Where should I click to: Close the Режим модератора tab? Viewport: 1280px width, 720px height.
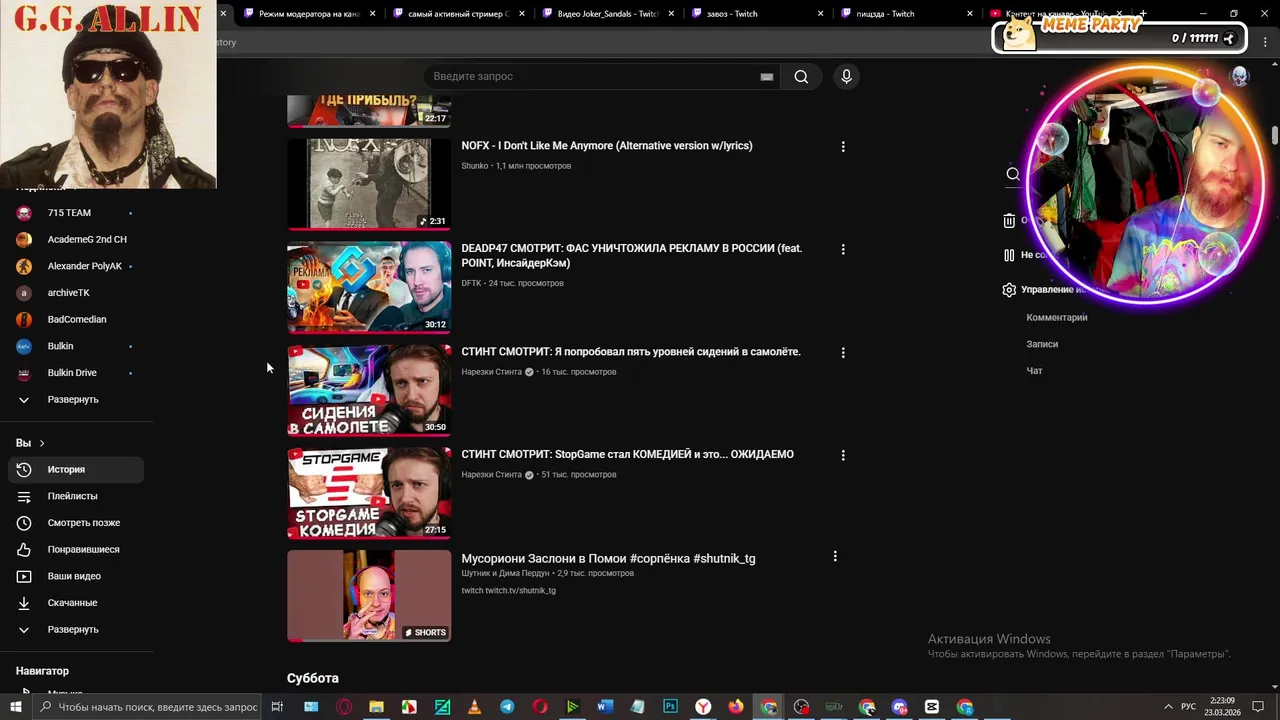click(373, 14)
